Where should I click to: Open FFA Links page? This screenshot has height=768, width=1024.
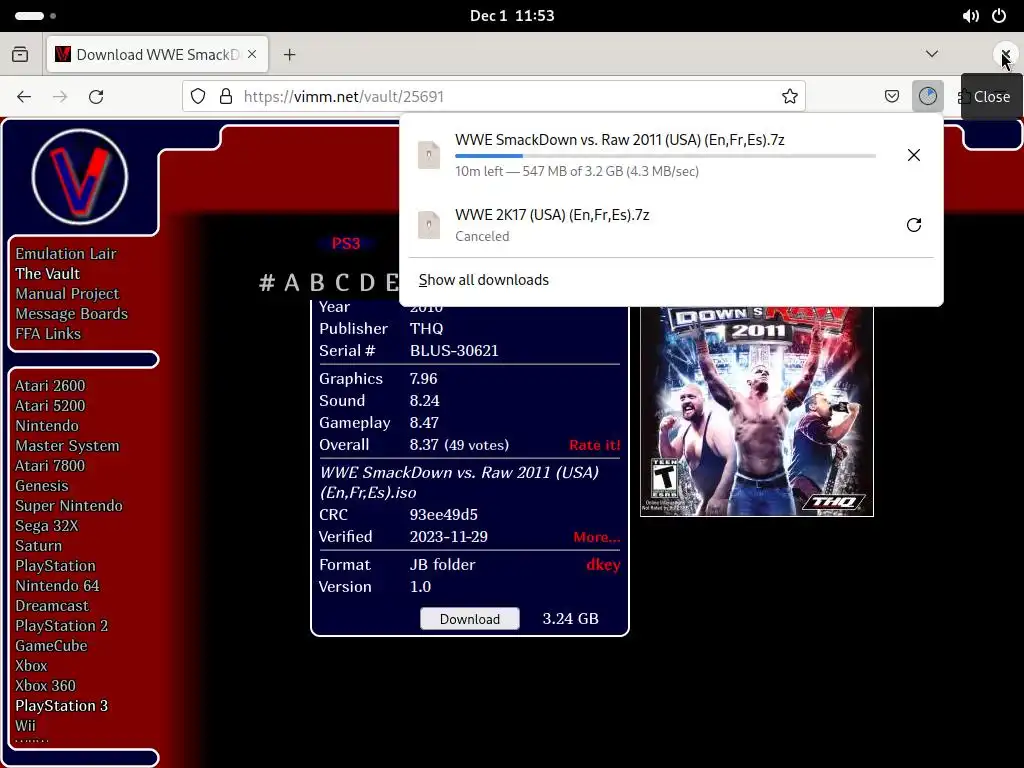click(48, 334)
